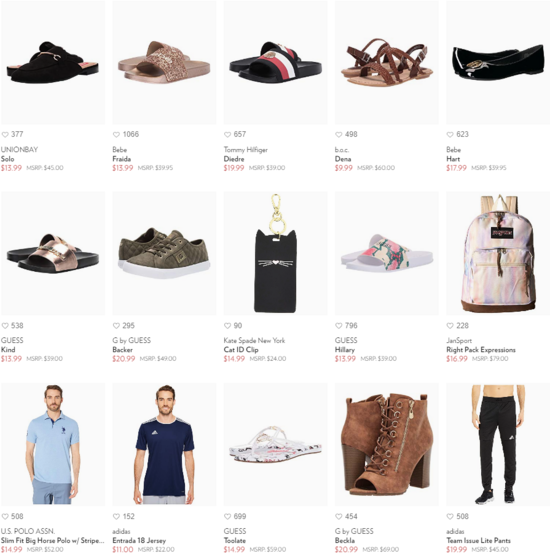Open the Bebe Fraida glitter slide image
This screenshot has width=550, height=554.
click(164, 63)
